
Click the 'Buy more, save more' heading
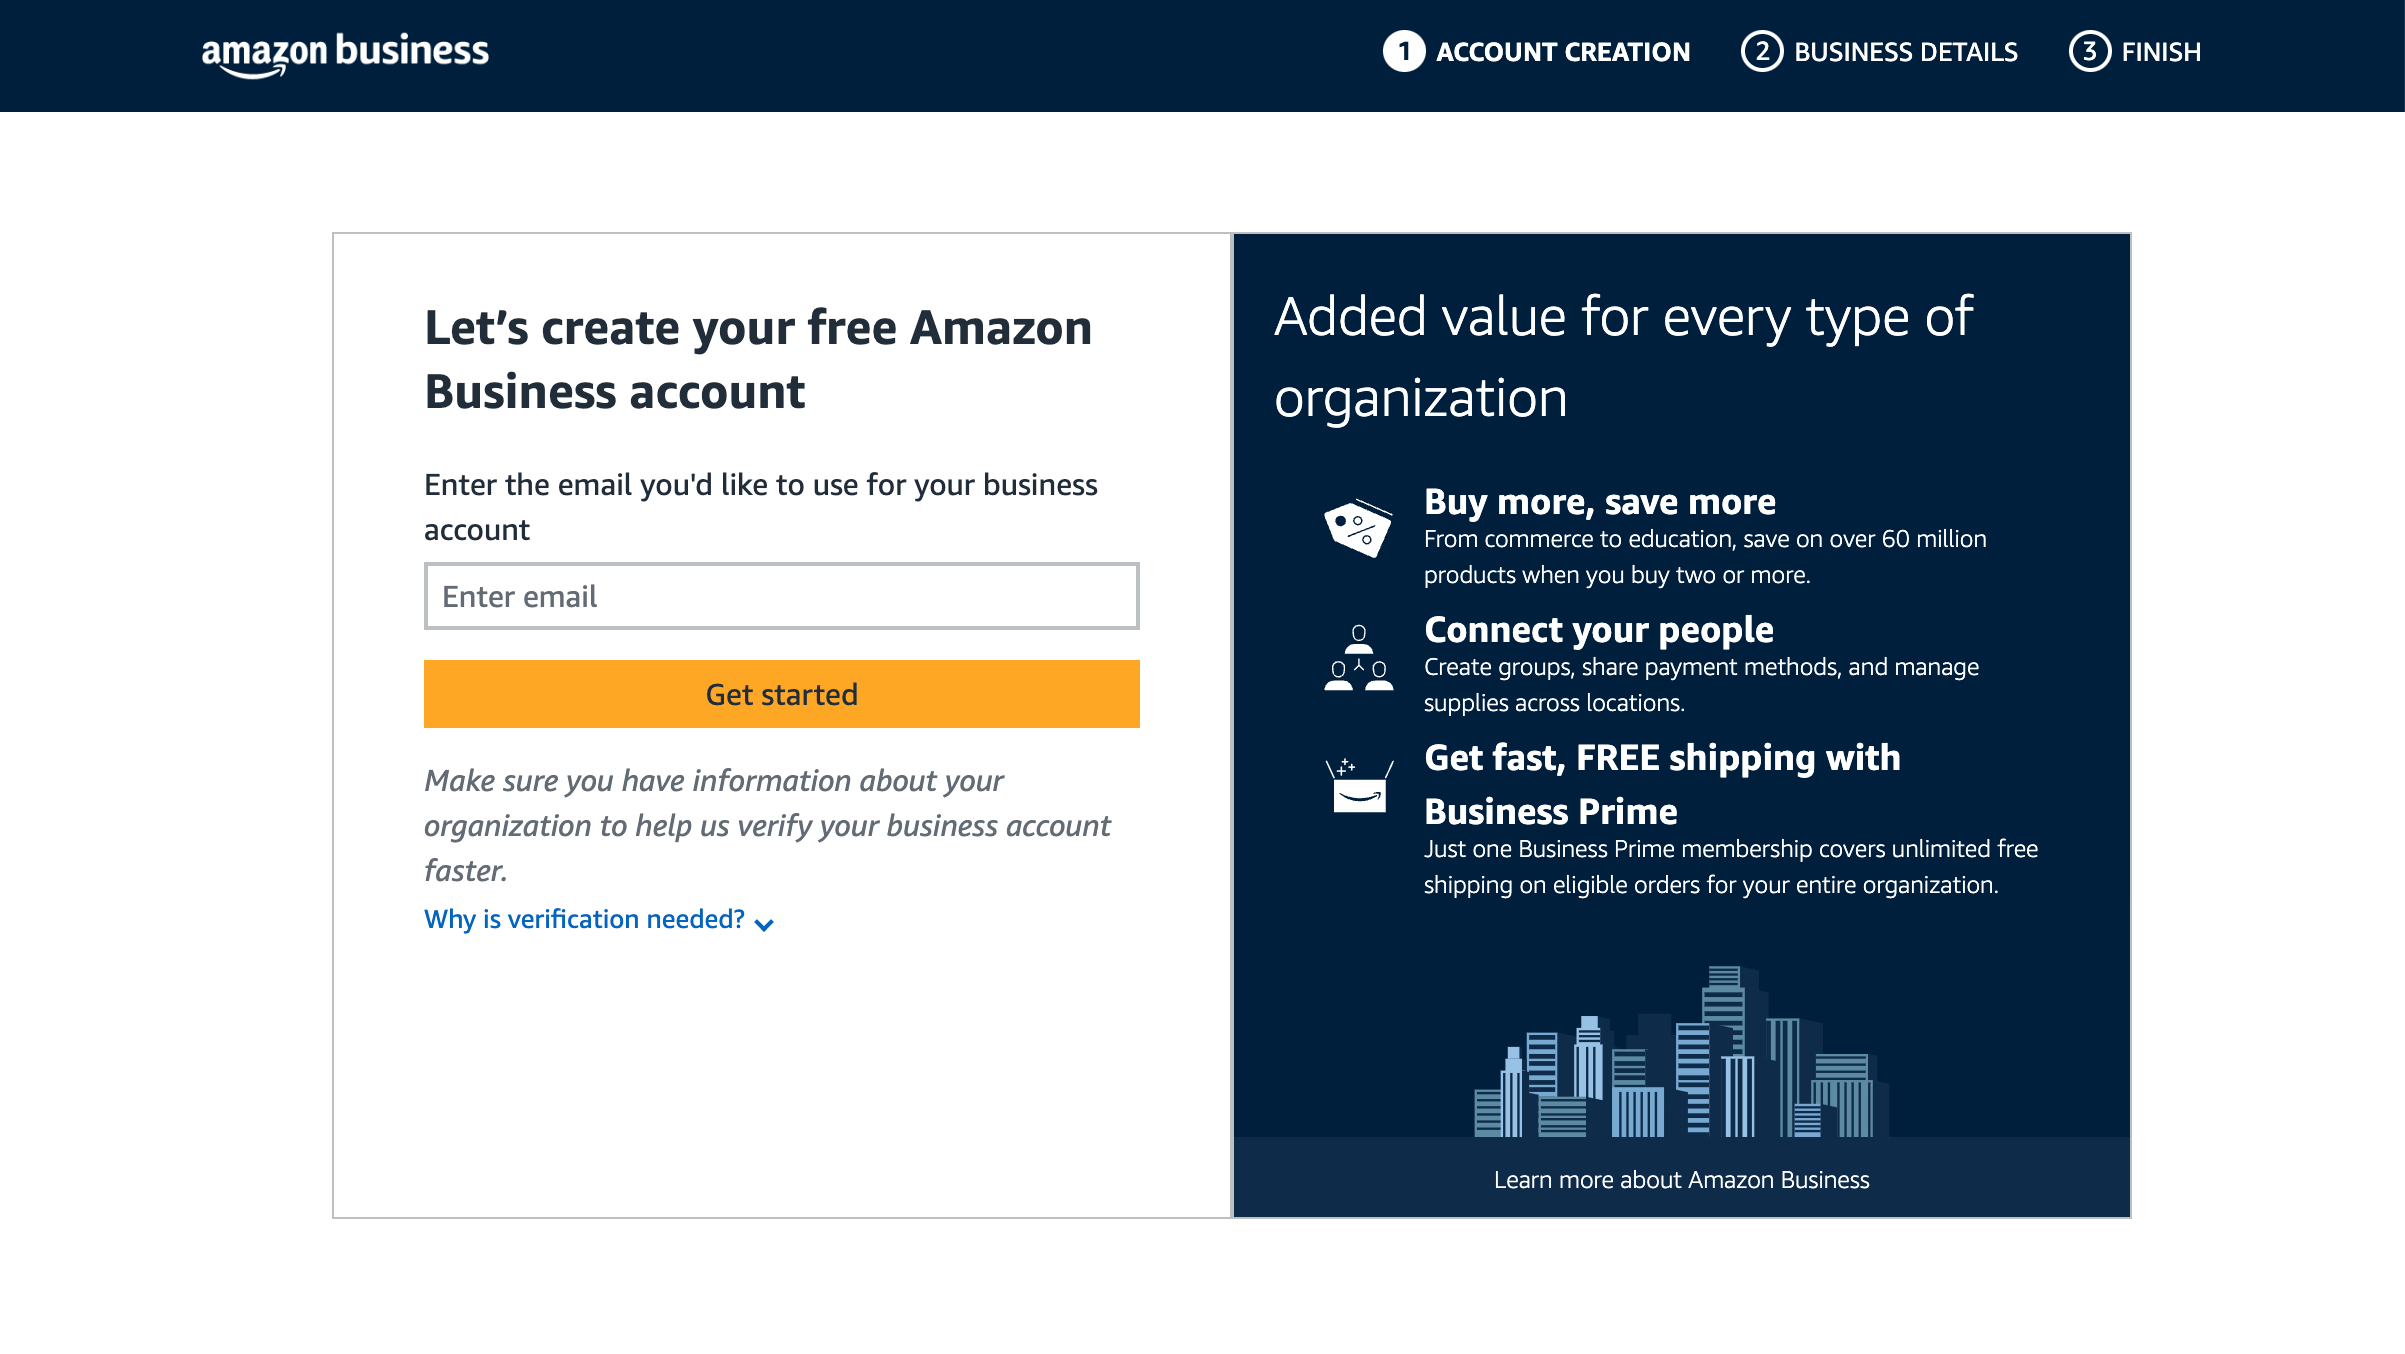pos(1600,502)
